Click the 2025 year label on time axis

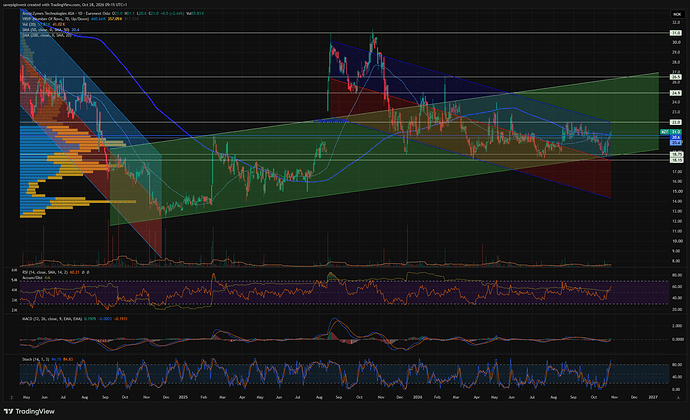[183, 397]
